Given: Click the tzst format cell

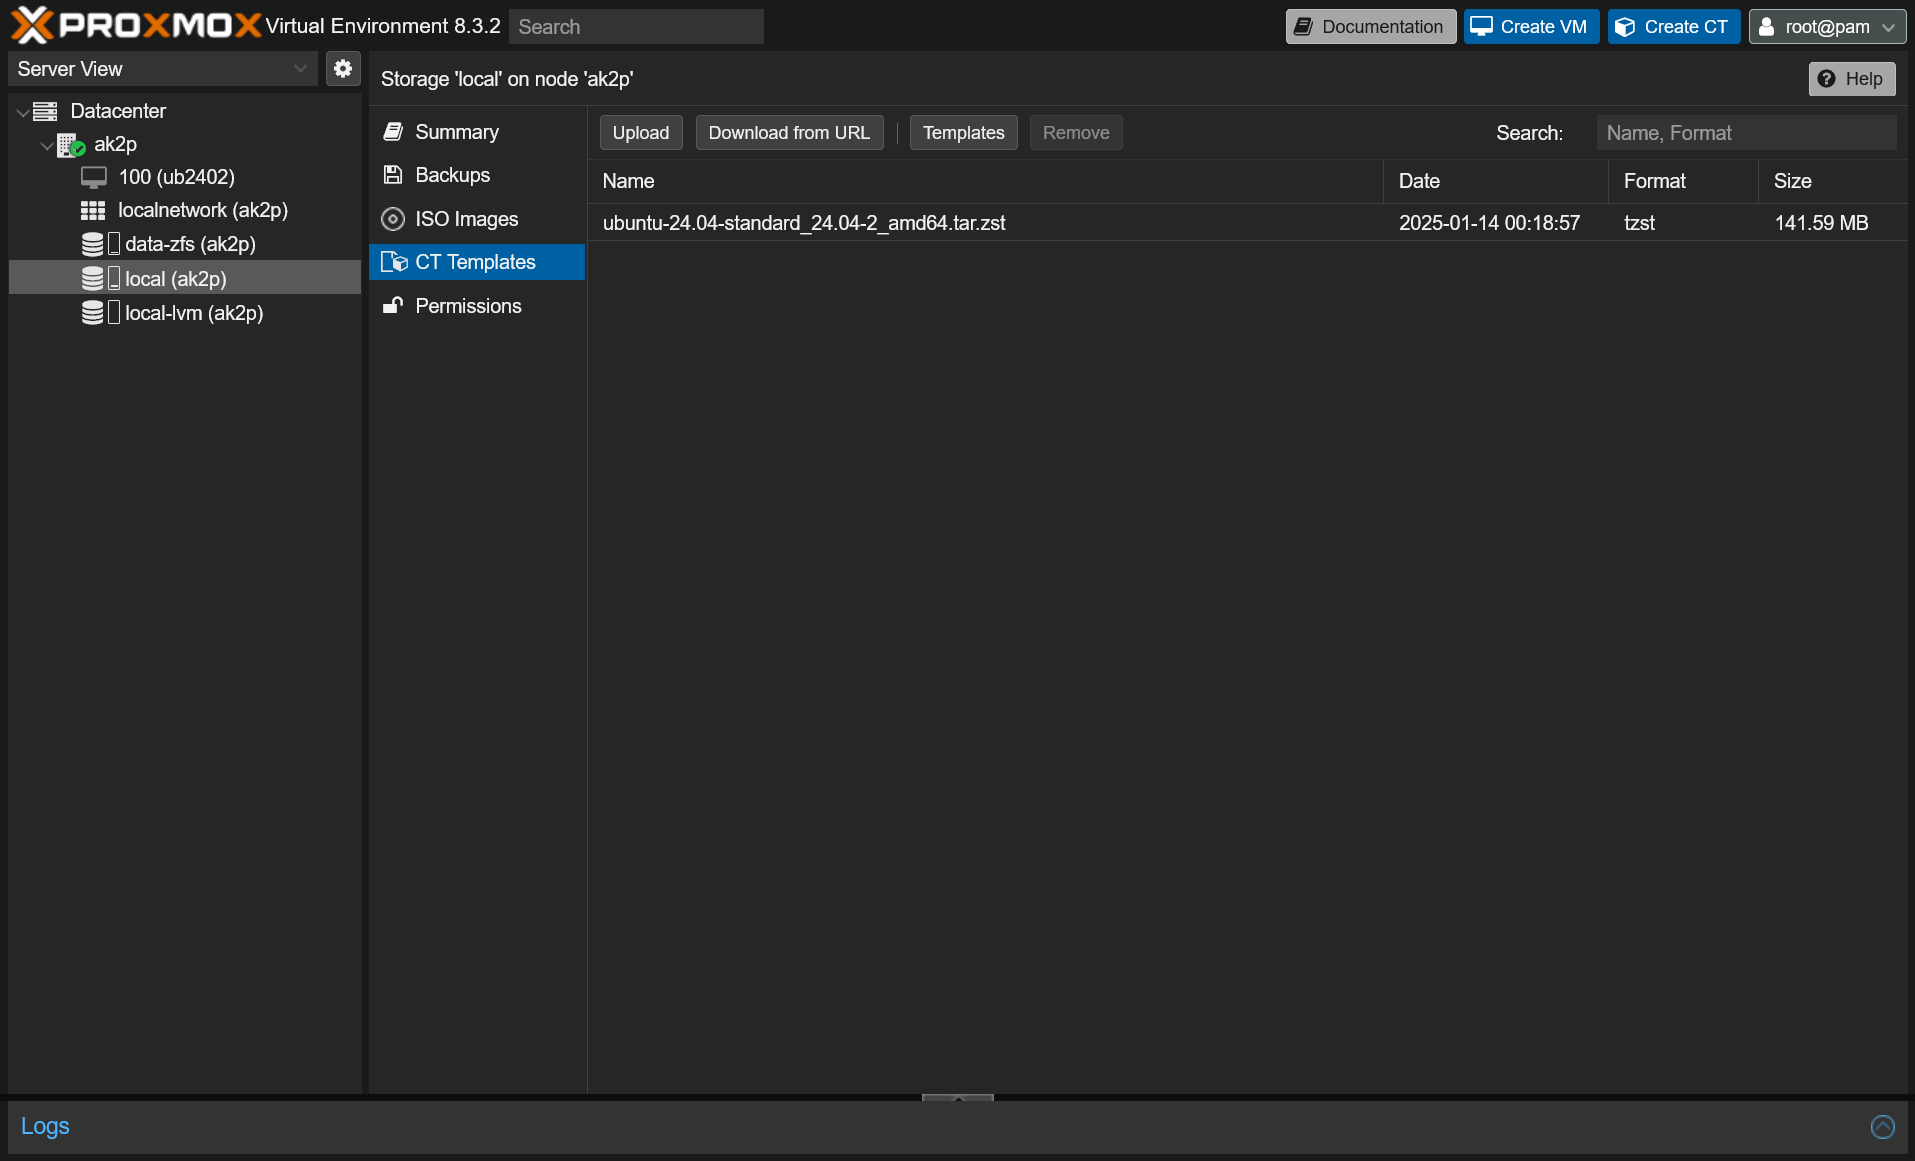Looking at the screenshot, I should coord(1639,223).
